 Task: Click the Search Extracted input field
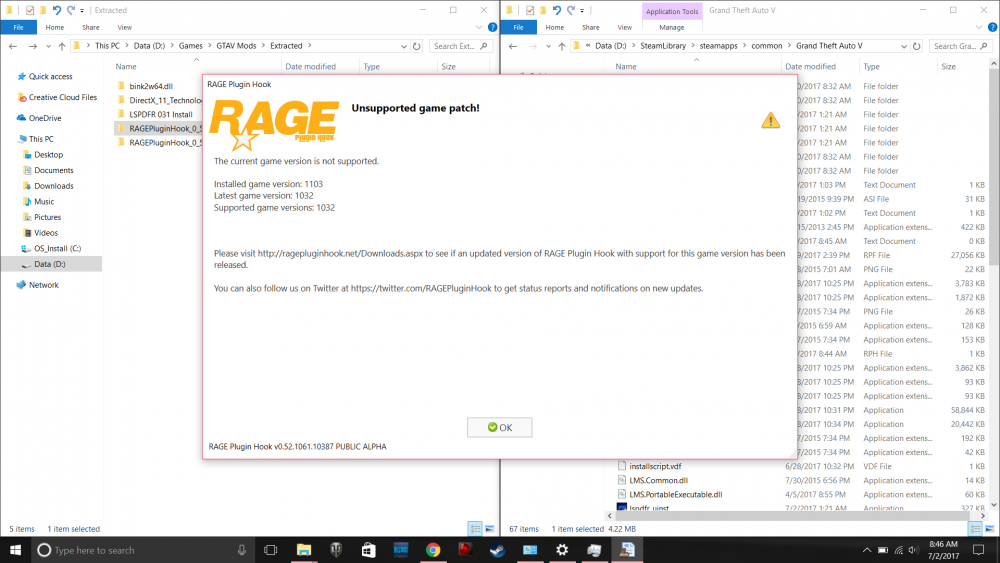(x=460, y=46)
